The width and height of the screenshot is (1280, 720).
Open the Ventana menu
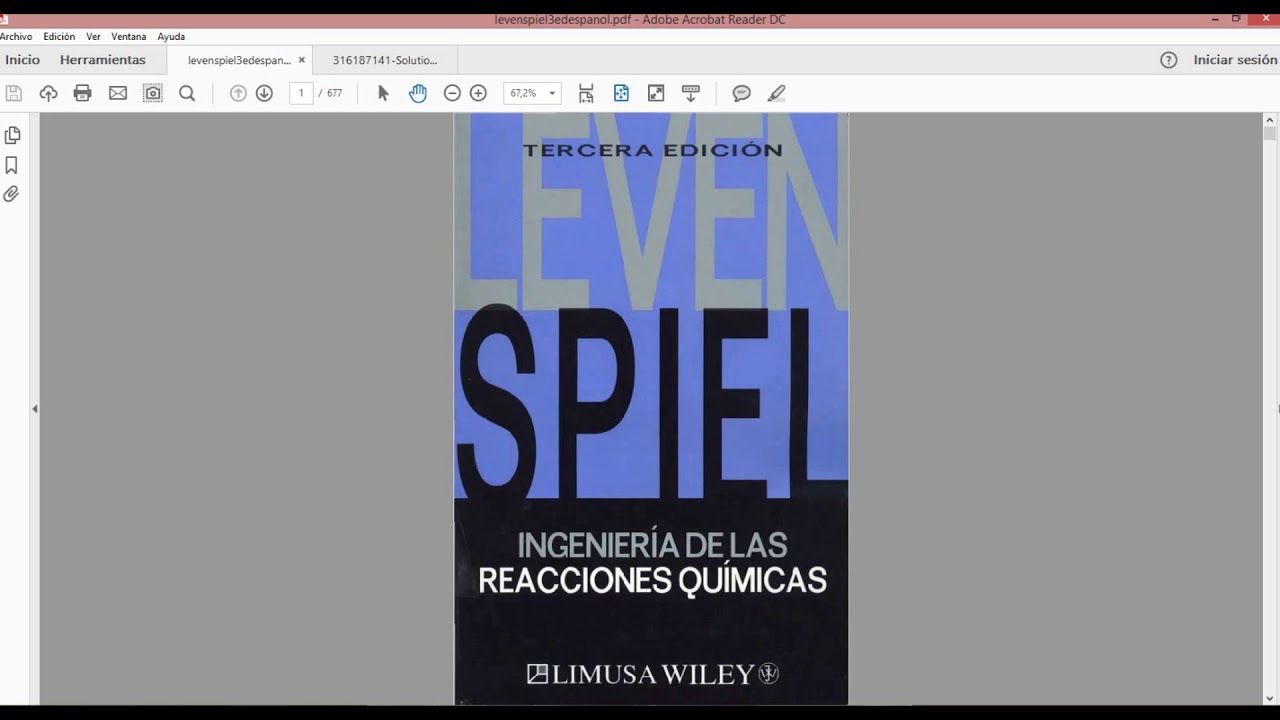(x=128, y=36)
